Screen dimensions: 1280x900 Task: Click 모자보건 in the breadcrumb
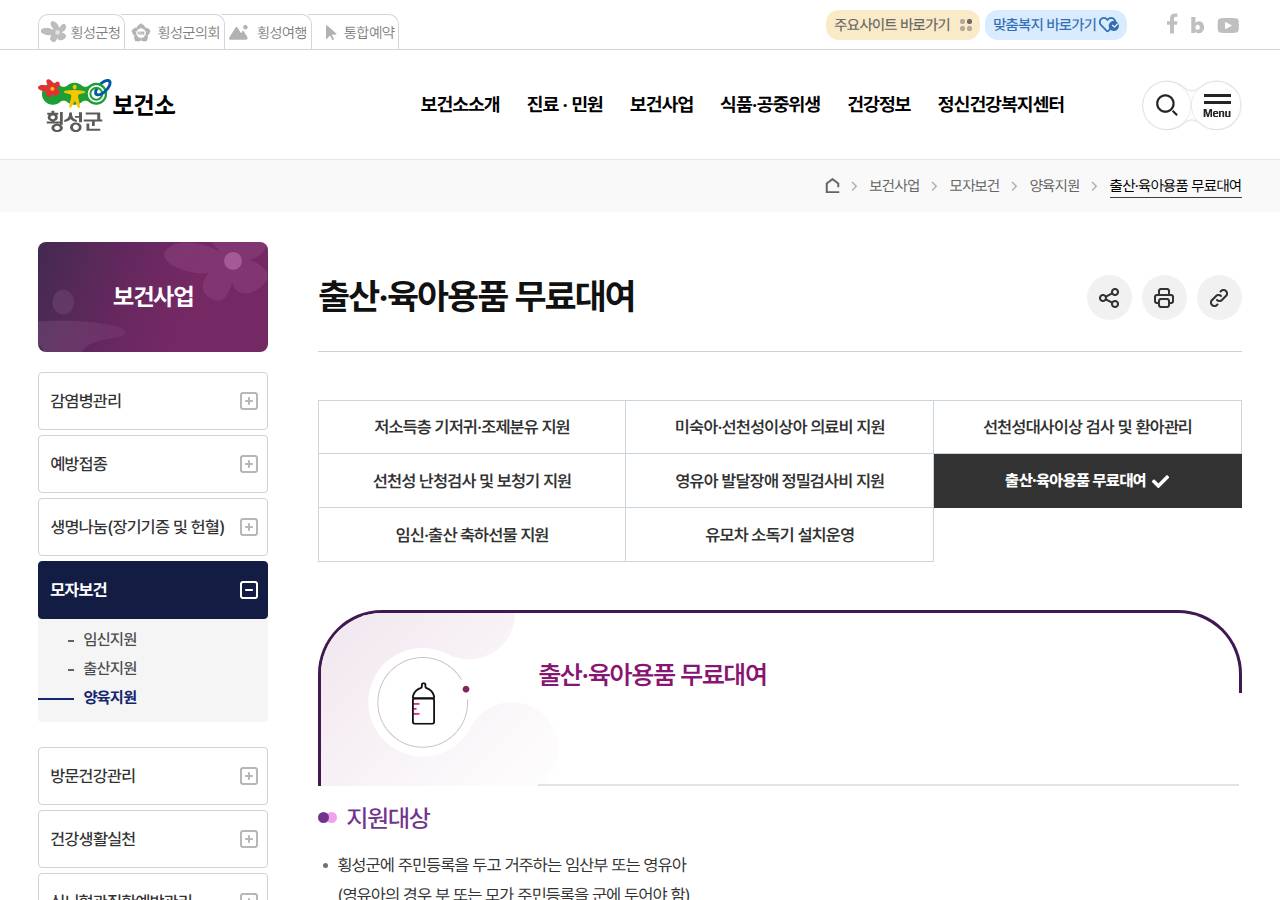tap(974, 186)
